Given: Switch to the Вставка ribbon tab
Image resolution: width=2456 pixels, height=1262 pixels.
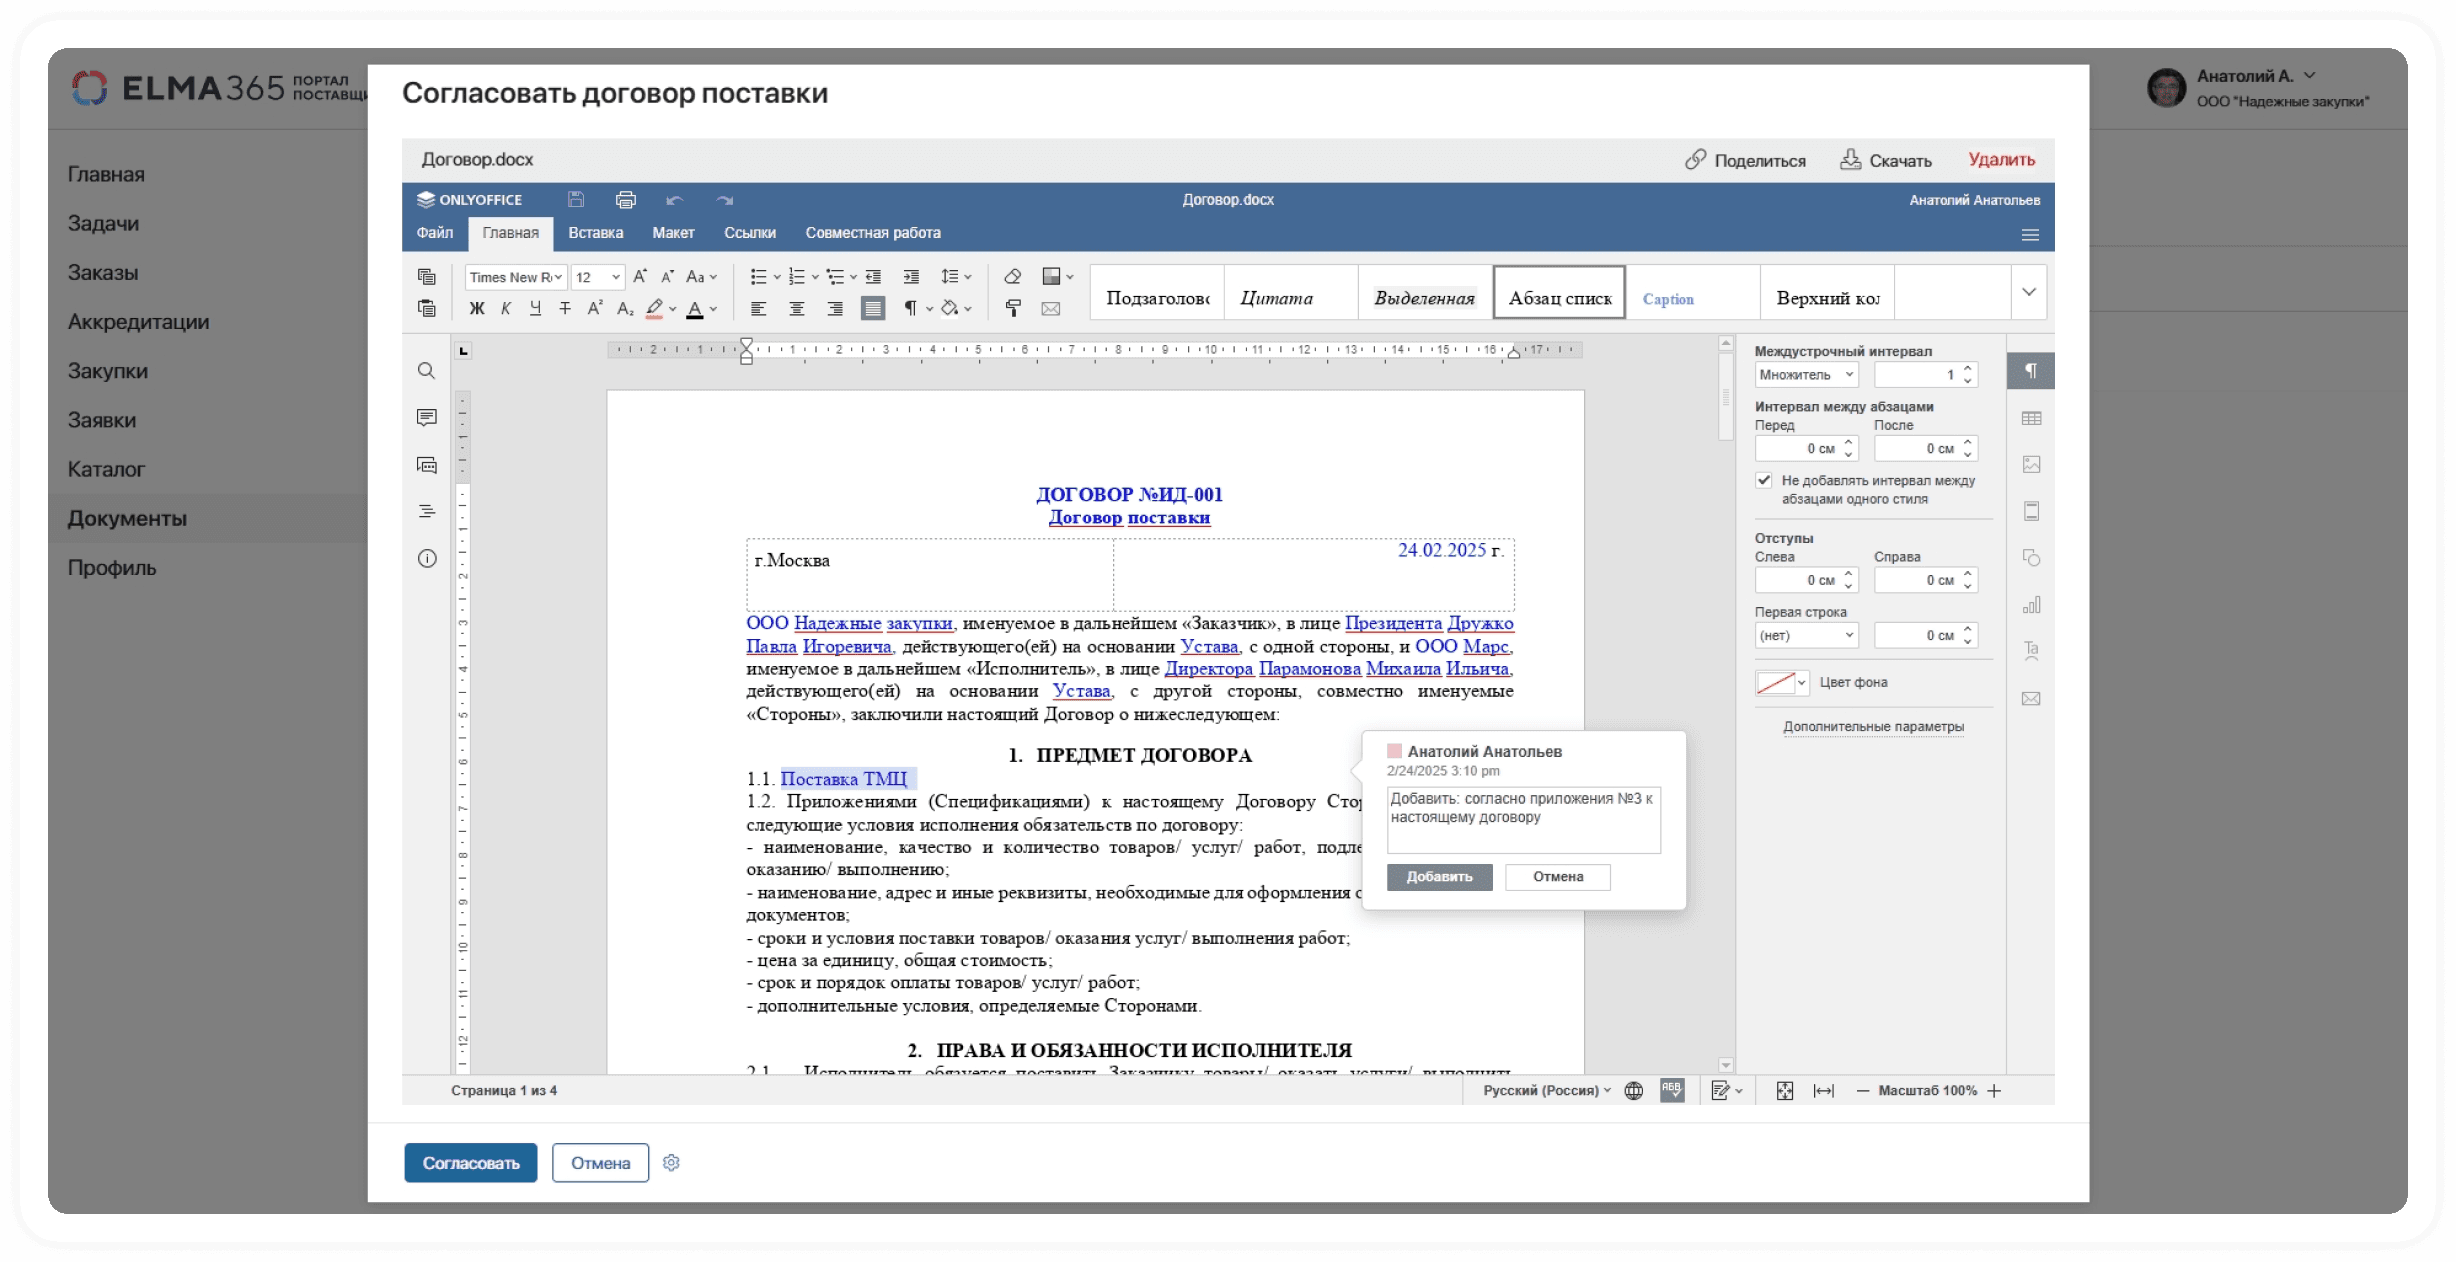Looking at the screenshot, I should pos(595,233).
